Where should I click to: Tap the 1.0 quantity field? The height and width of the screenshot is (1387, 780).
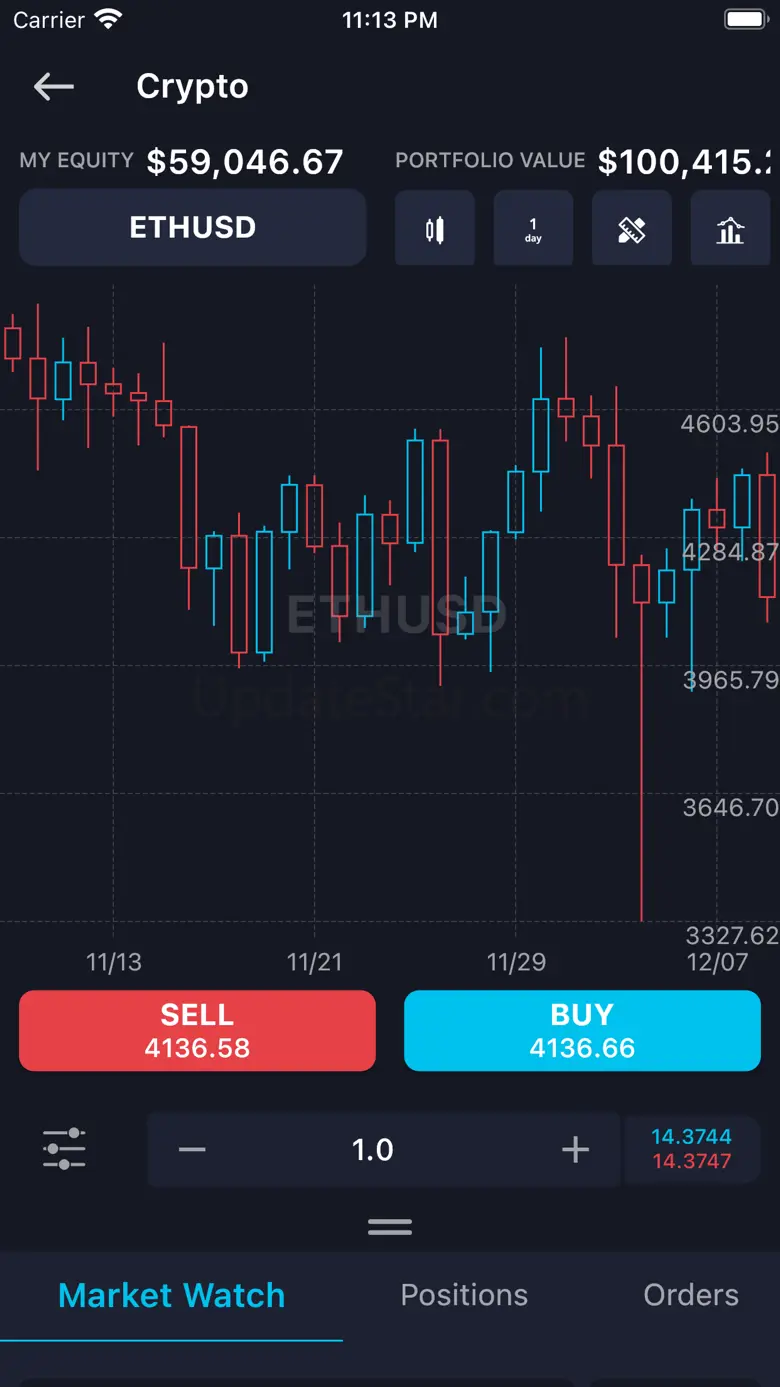tap(373, 1149)
